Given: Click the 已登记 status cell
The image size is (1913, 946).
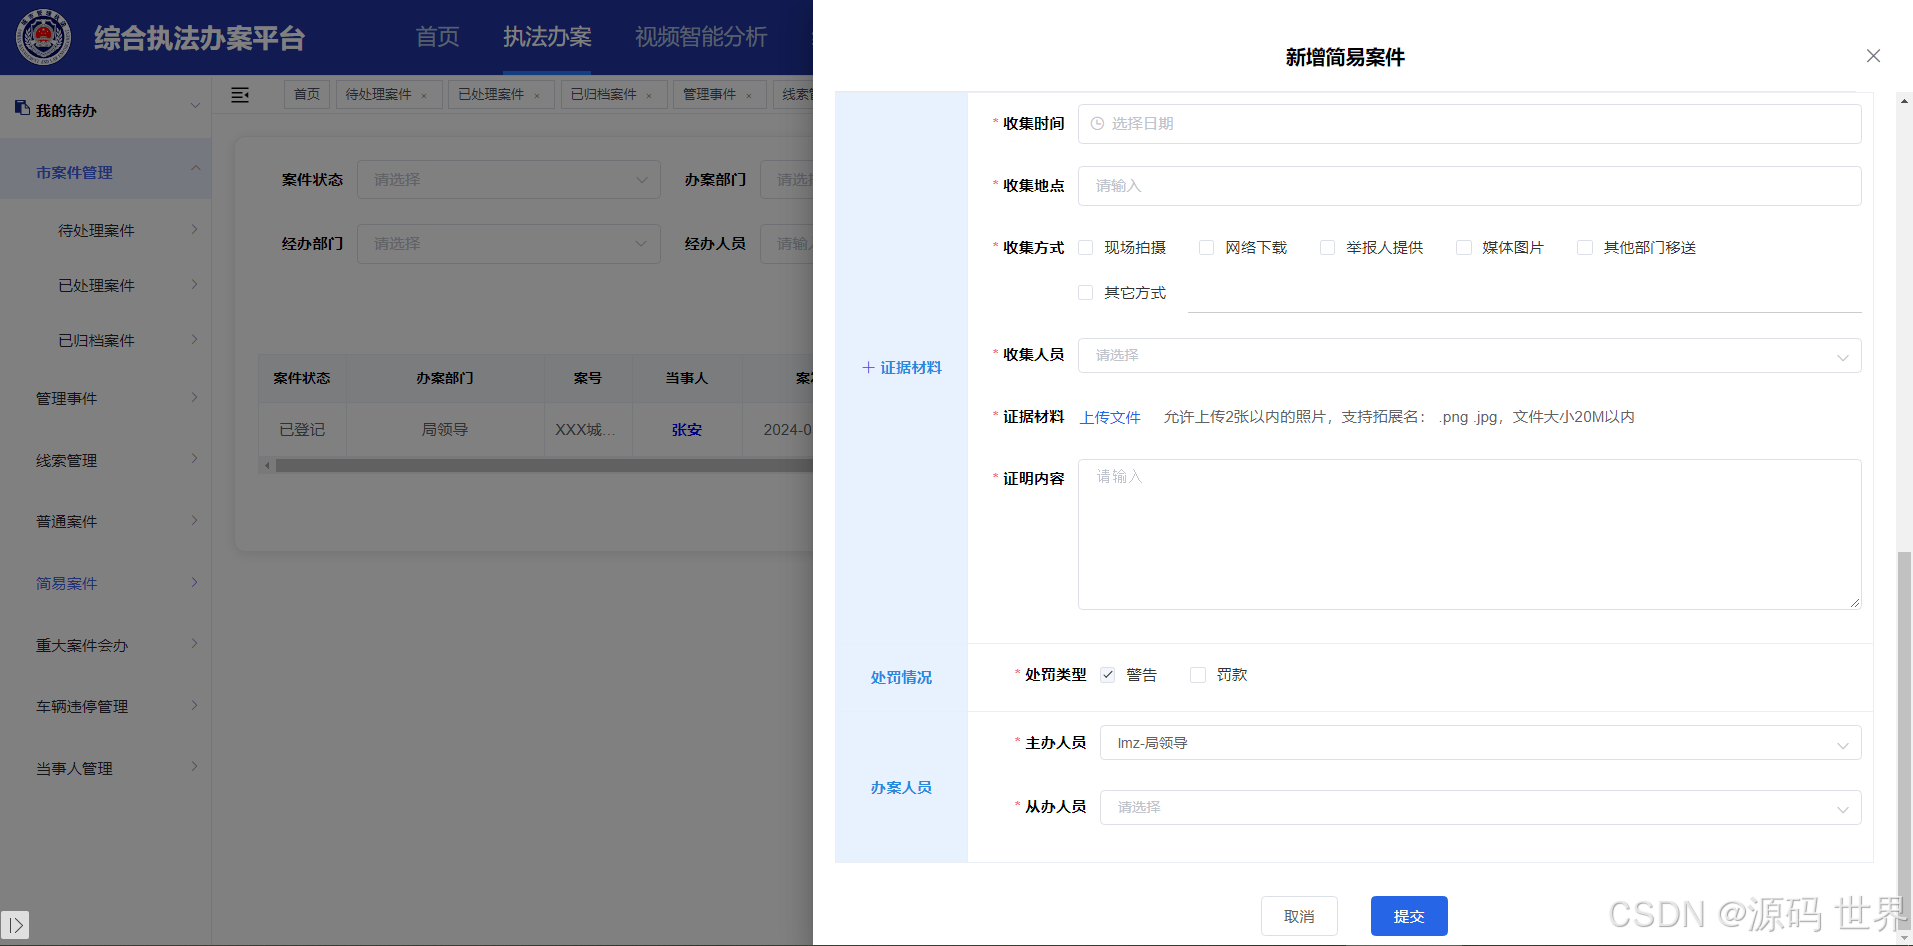Looking at the screenshot, I should coord(302,430).
